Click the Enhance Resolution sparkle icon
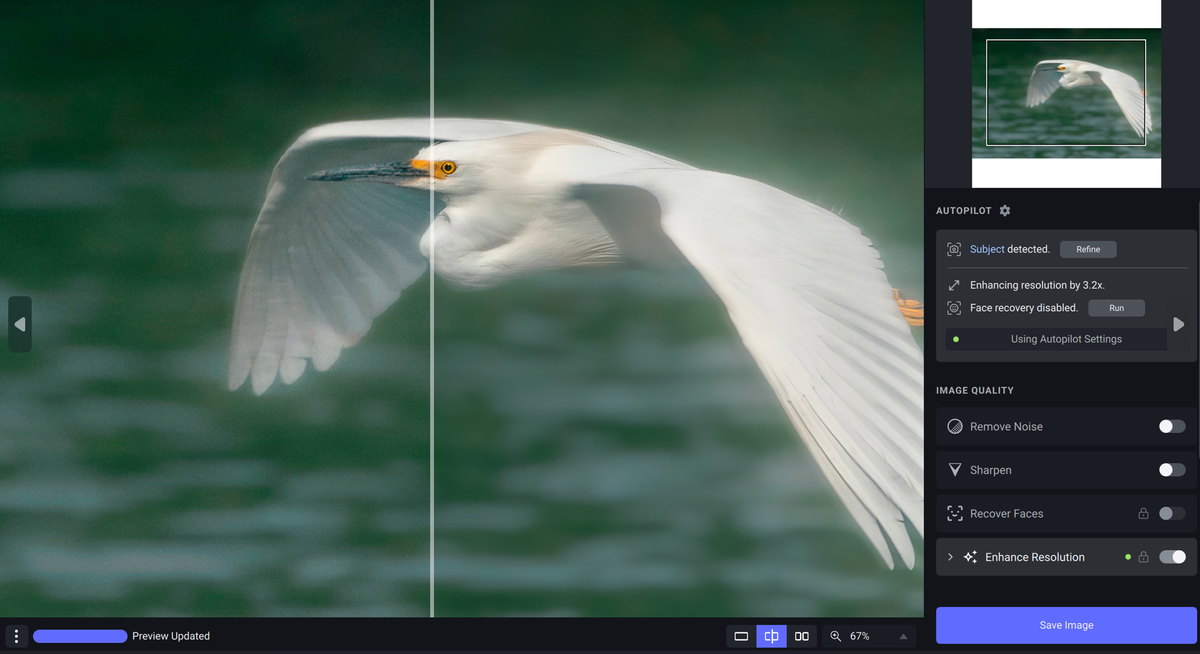1200x654 pixels. tap(970, 556)
